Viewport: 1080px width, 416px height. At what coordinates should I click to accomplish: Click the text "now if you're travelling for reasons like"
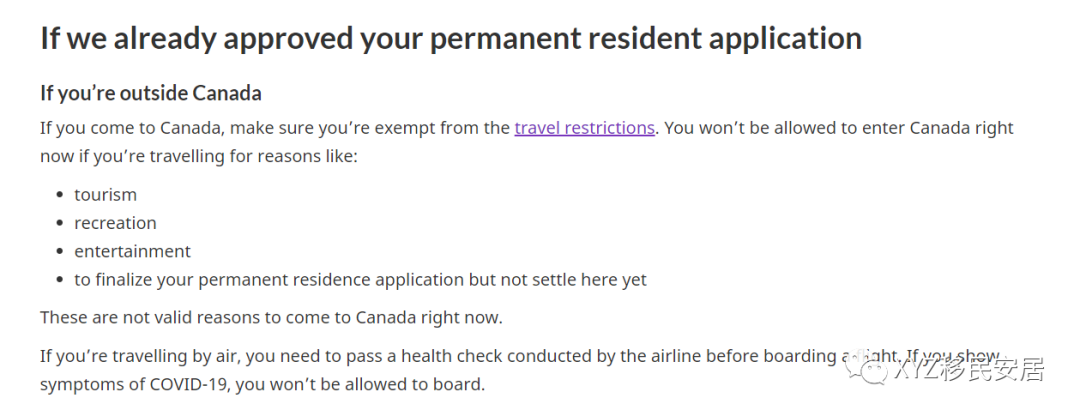point(199,156)
